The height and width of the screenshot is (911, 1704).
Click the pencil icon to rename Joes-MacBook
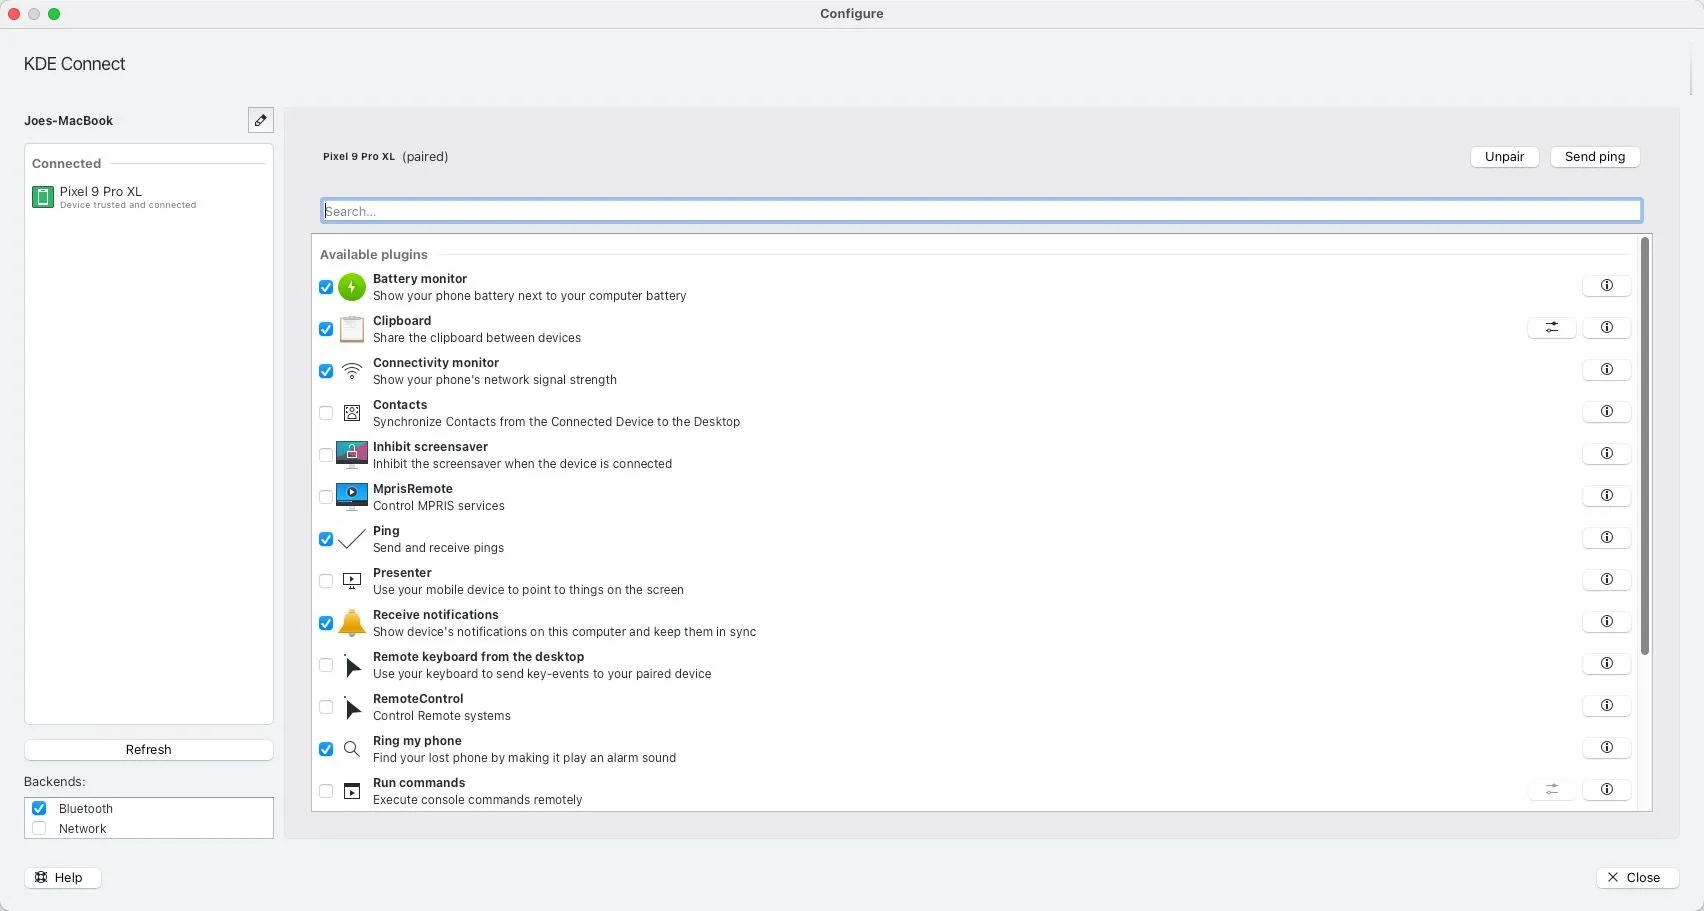coord(260,120)
